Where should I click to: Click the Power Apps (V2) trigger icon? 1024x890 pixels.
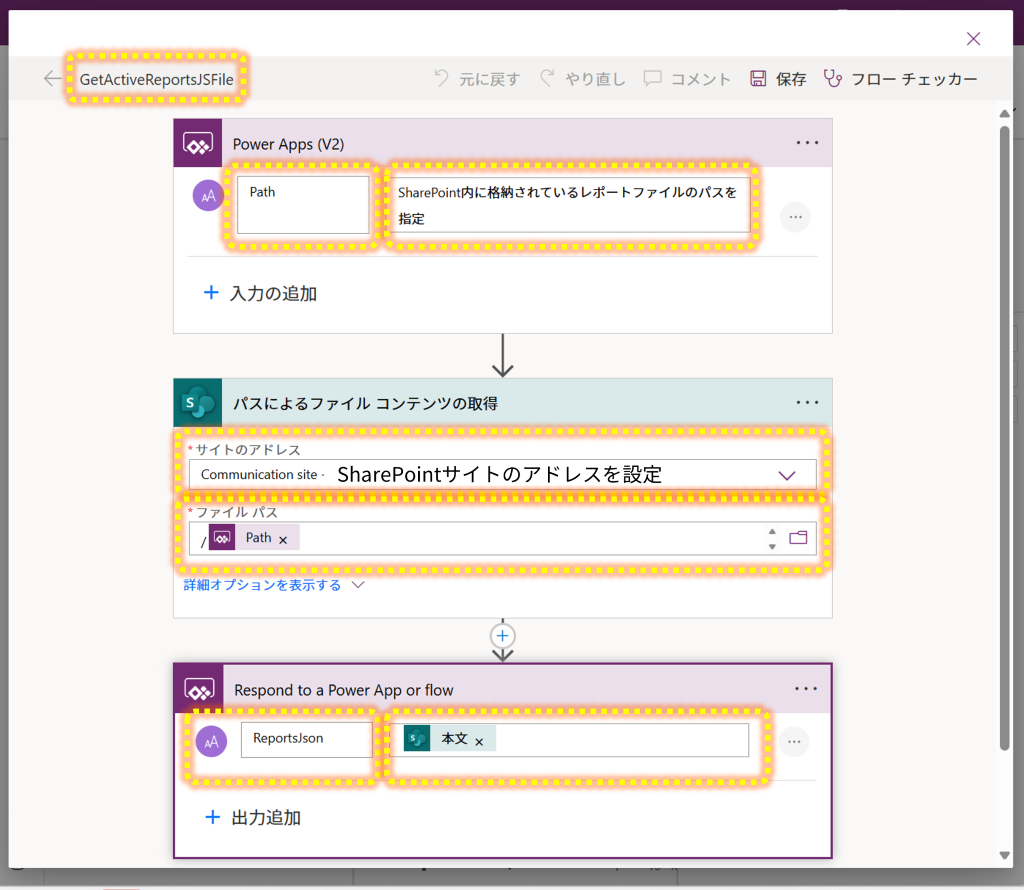[x=198, y=143]
